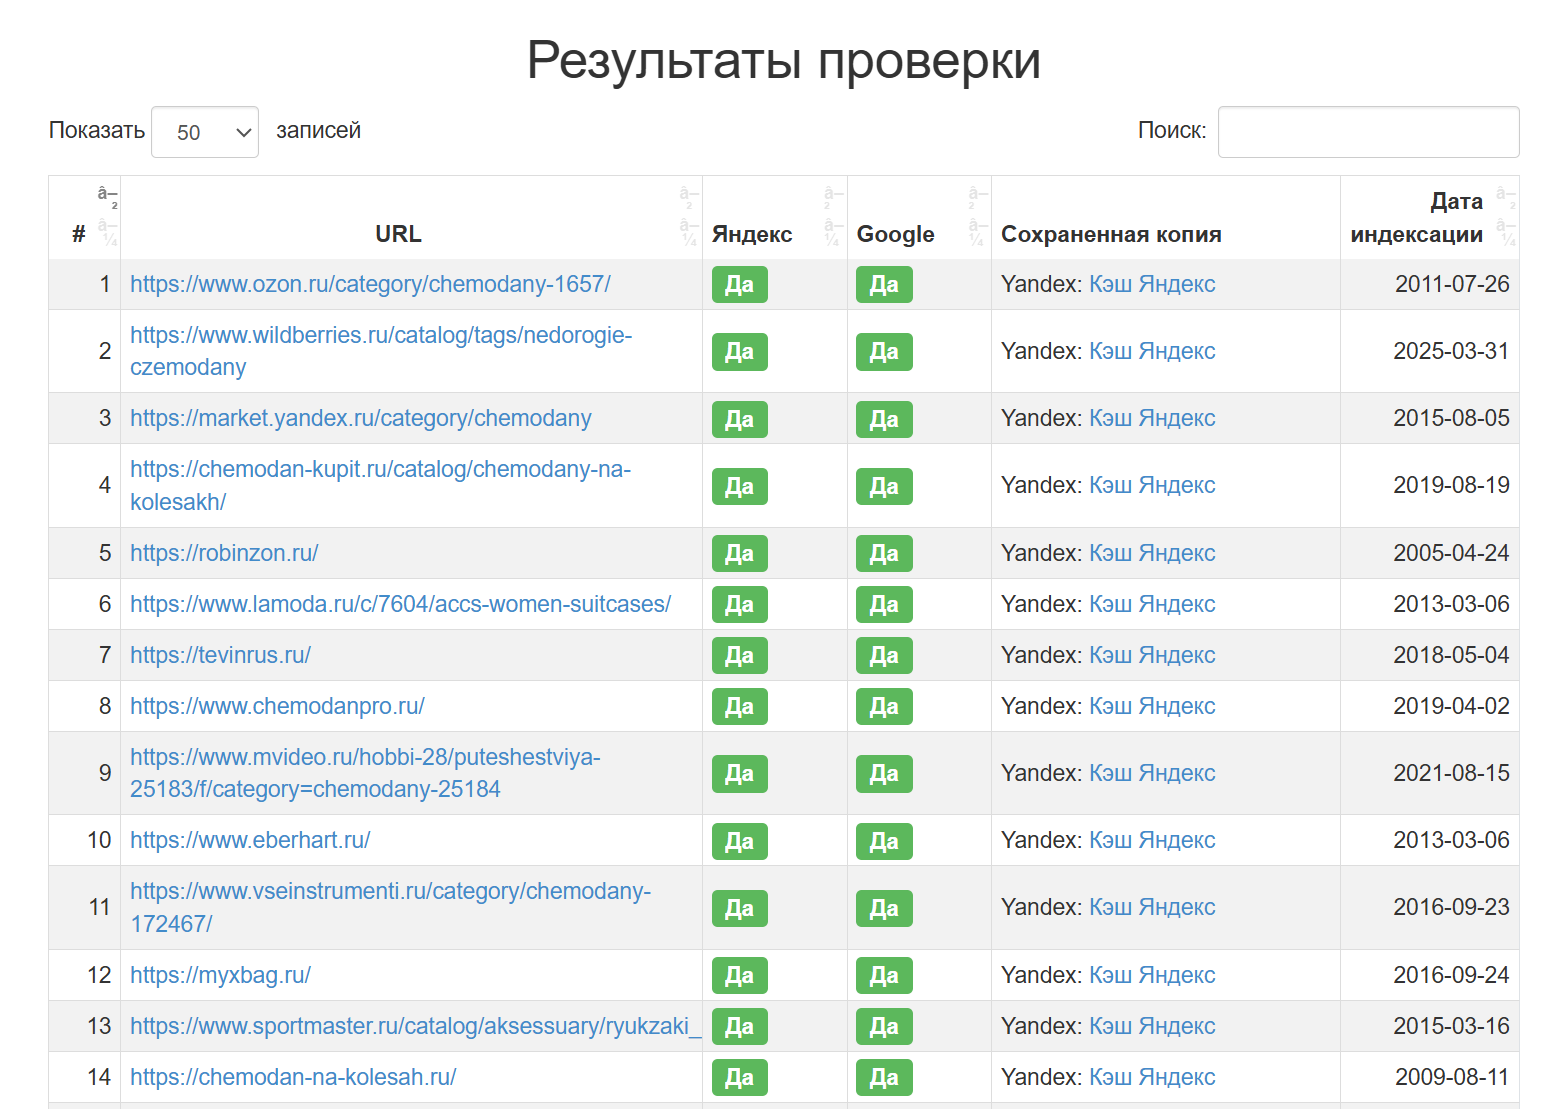
Task: Open Кэш Яндекс link for row 4
Action: (1152, 485)
